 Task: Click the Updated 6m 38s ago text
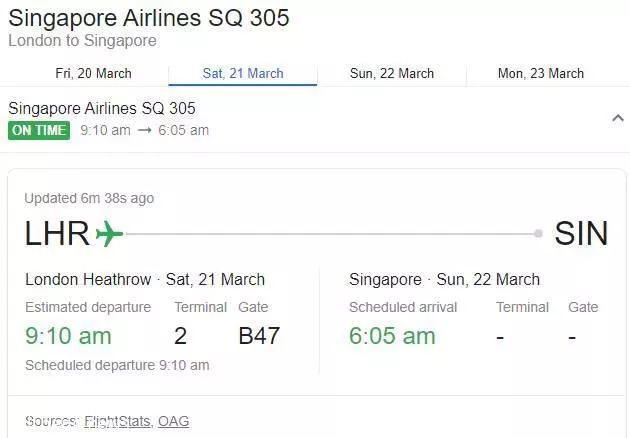click(x=89, y=198)
